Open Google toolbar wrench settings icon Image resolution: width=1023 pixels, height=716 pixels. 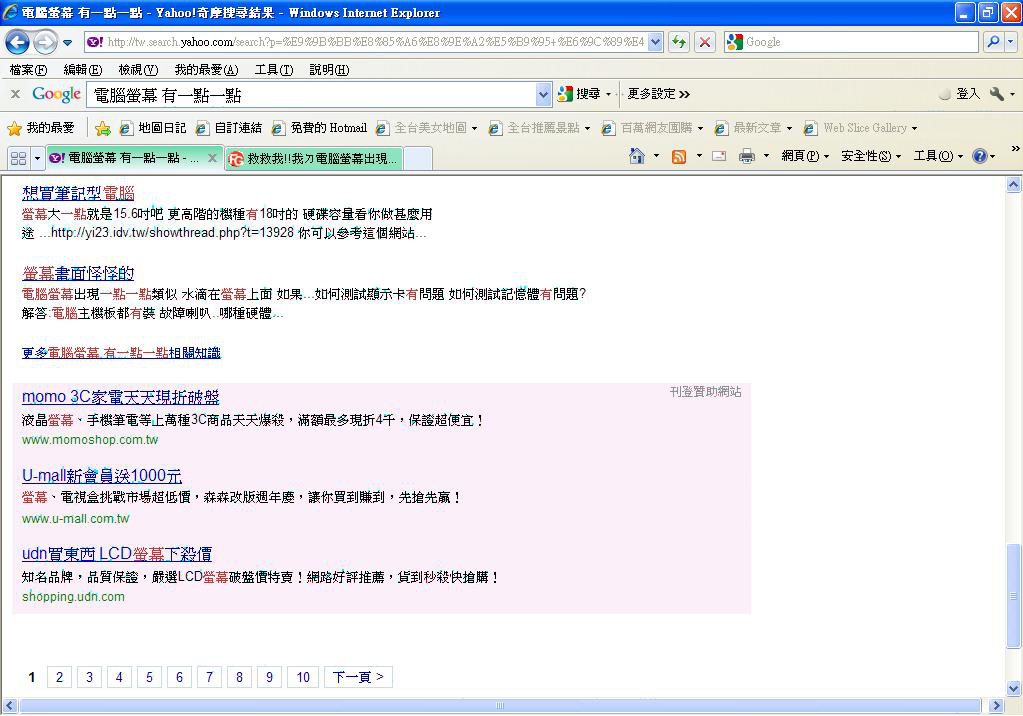tap(997, 94)
